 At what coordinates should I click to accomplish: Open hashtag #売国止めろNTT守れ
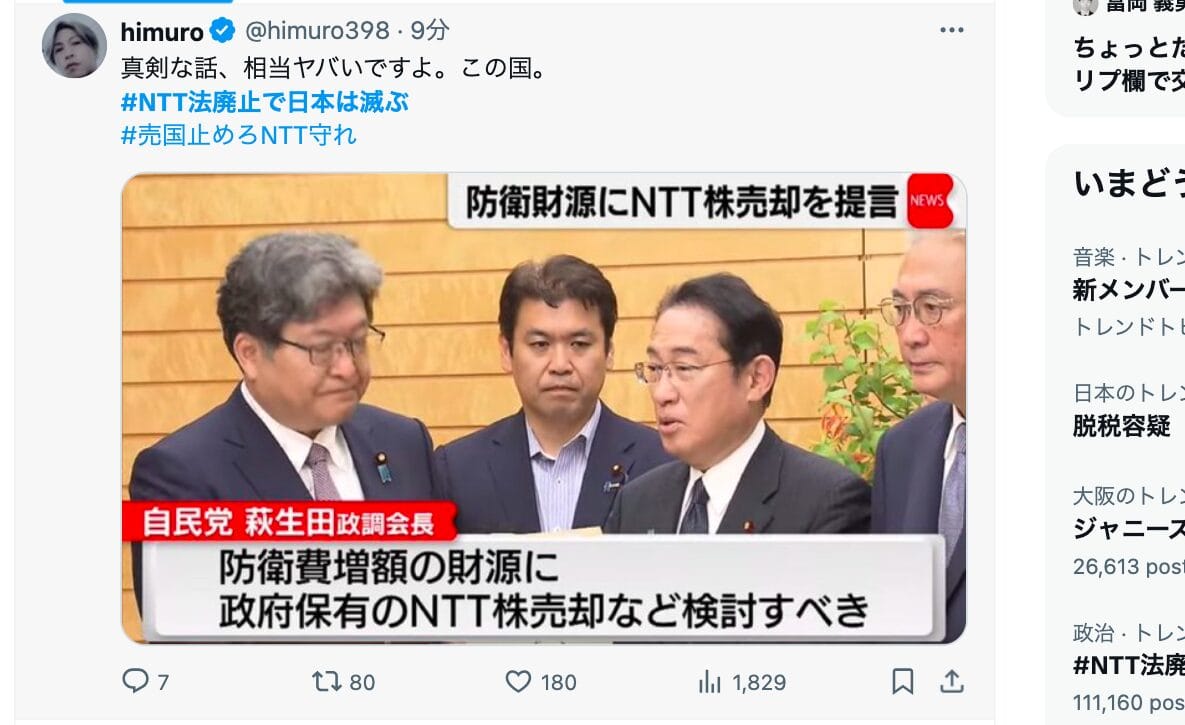click(x=239, y=135)
